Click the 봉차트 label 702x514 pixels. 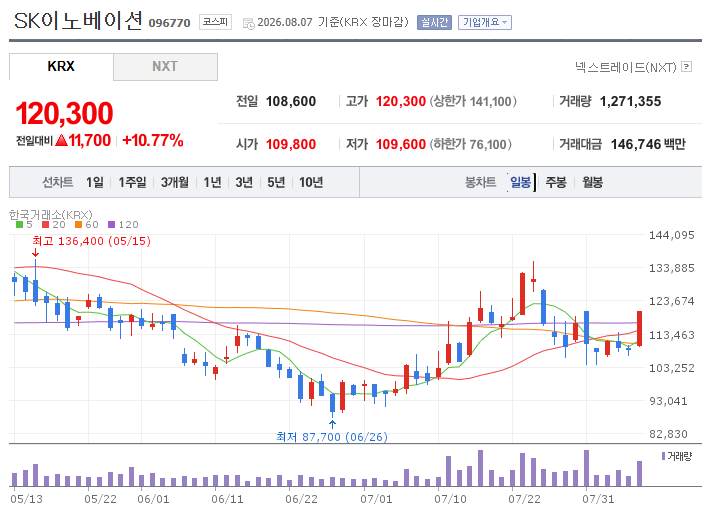point(480,182)
